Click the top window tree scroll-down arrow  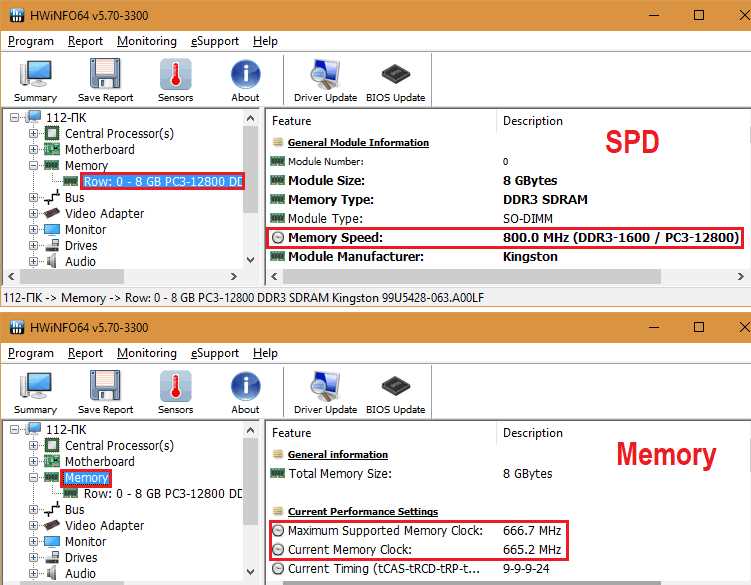click(250, 260)
